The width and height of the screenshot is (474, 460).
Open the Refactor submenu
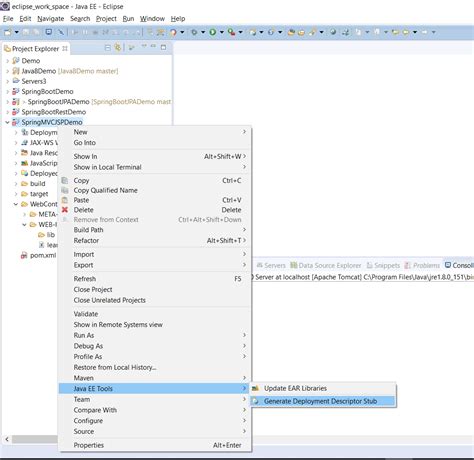[x=155, y=240]
